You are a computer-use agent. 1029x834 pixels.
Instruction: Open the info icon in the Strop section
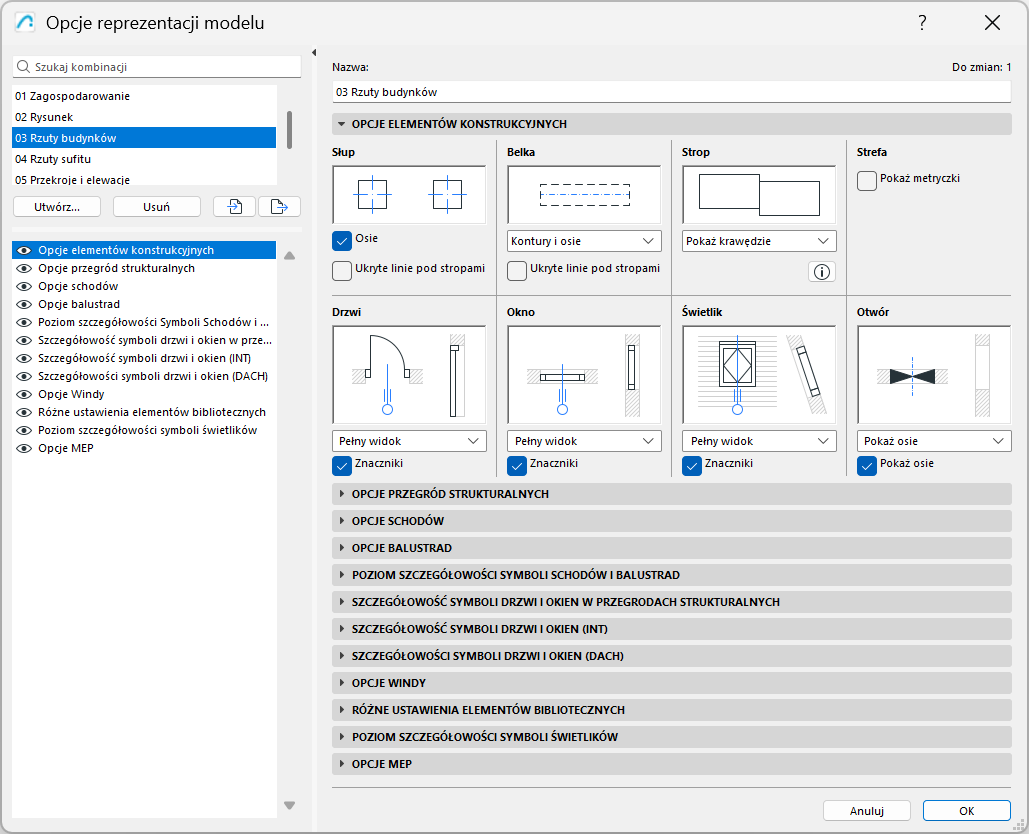click(x=821, y=271)
